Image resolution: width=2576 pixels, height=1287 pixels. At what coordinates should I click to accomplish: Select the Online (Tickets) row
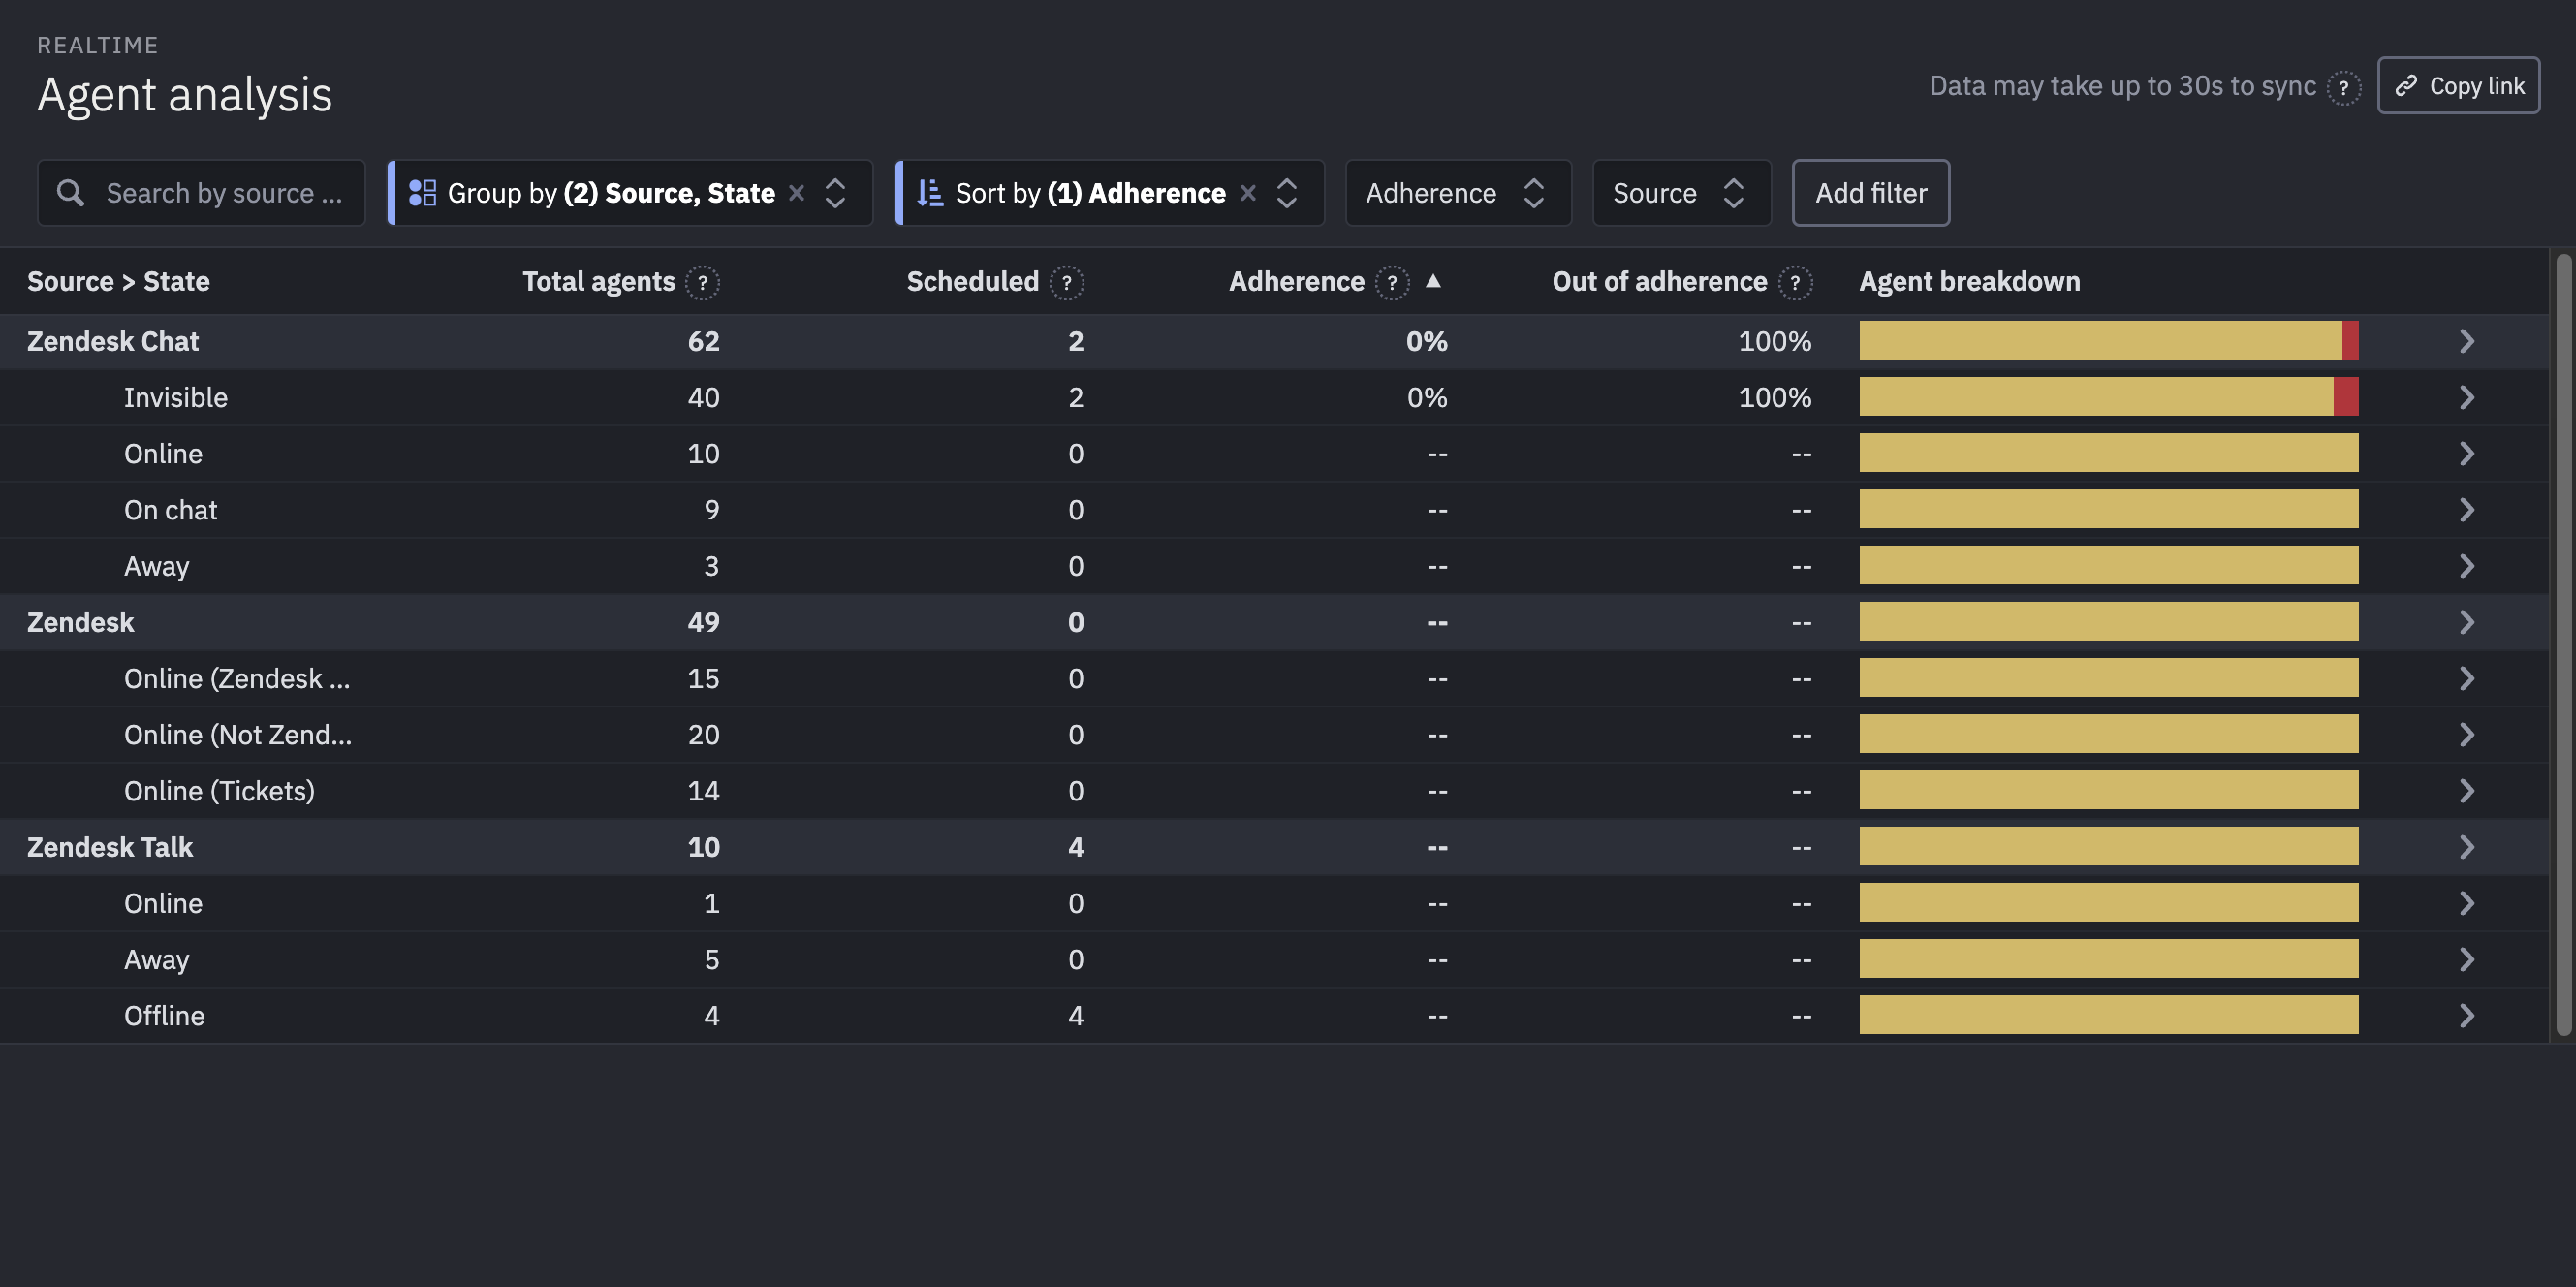click(x=219, y=790)
